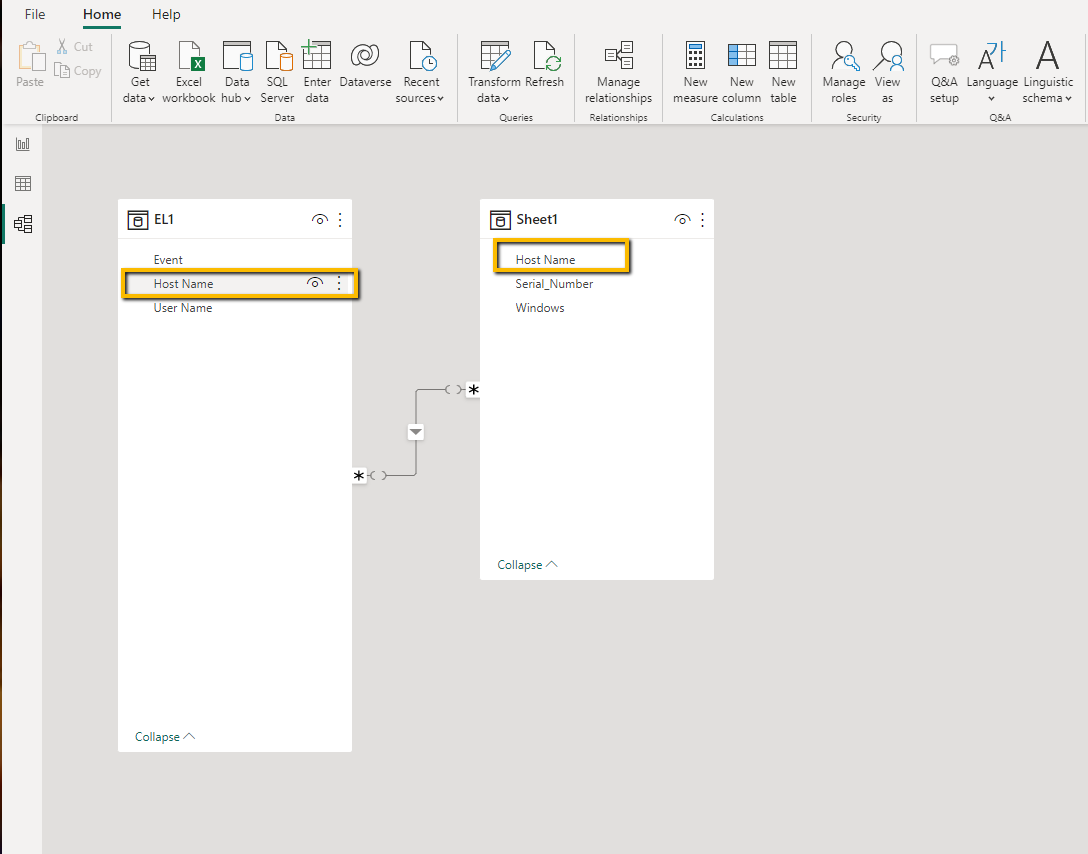Open the Dataverse connector
The width and height of the screenshot is (1088, 854).
coord(365,65)
